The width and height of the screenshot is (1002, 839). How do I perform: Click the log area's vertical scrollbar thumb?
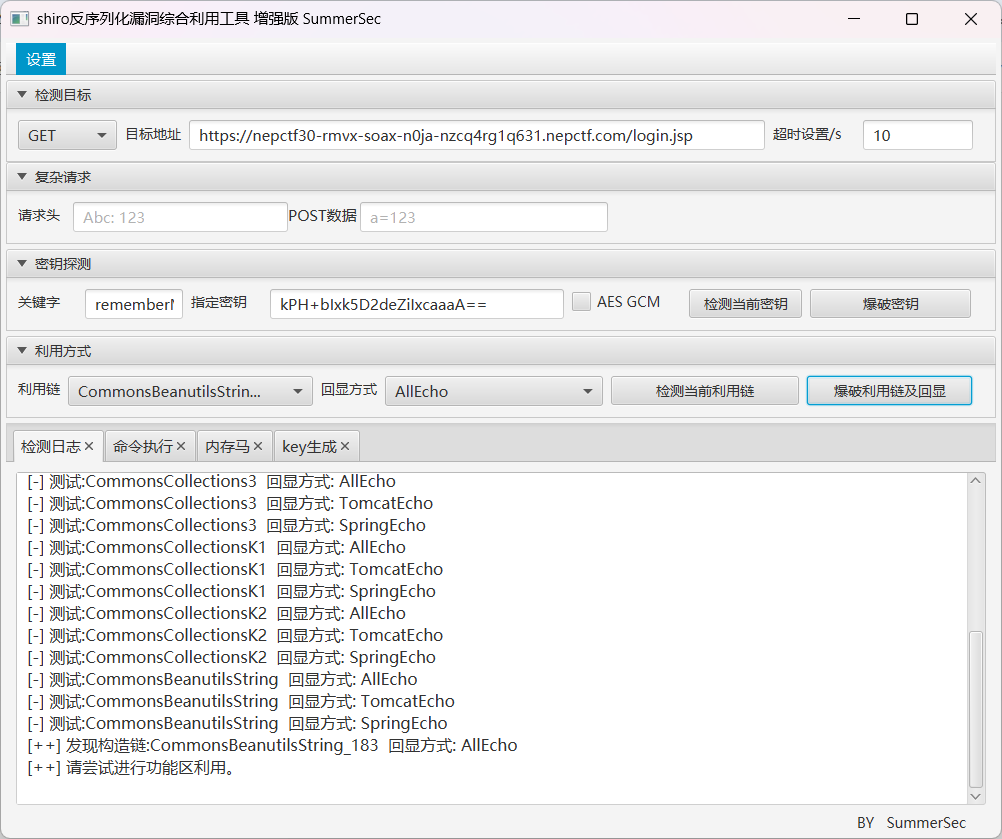point(976,708)
